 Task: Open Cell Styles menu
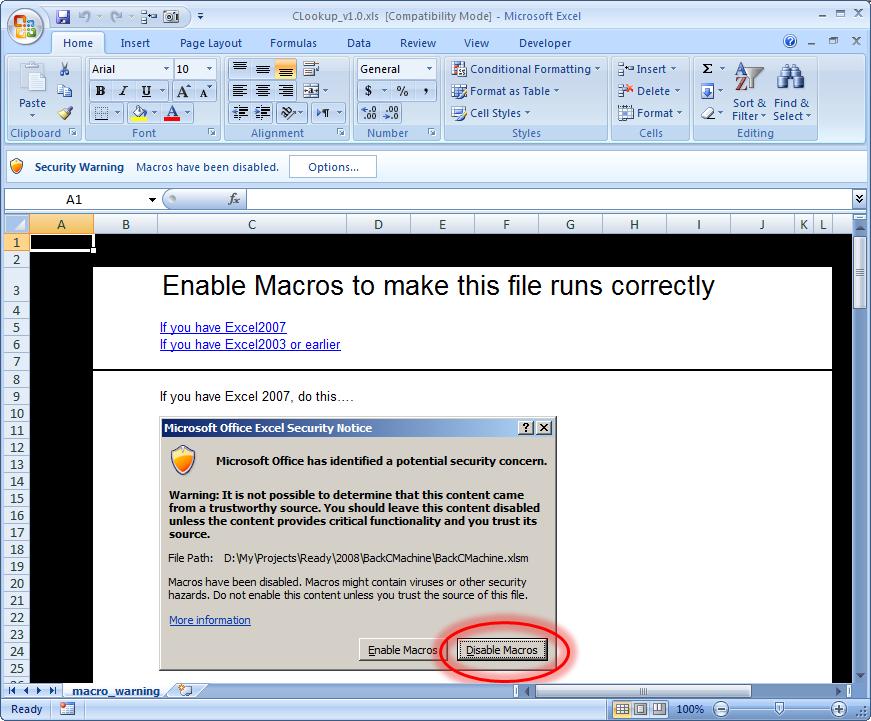pos(491,113)
